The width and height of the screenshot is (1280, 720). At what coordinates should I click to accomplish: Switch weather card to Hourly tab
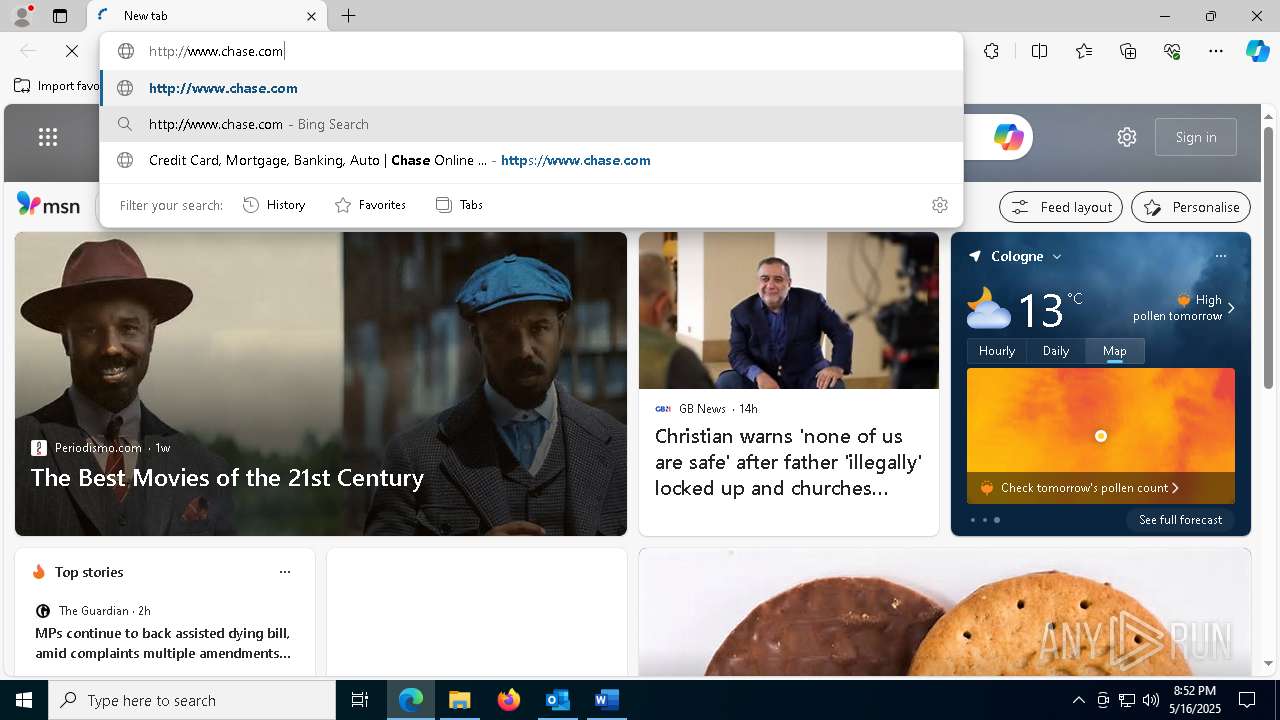tap(996, 351)
